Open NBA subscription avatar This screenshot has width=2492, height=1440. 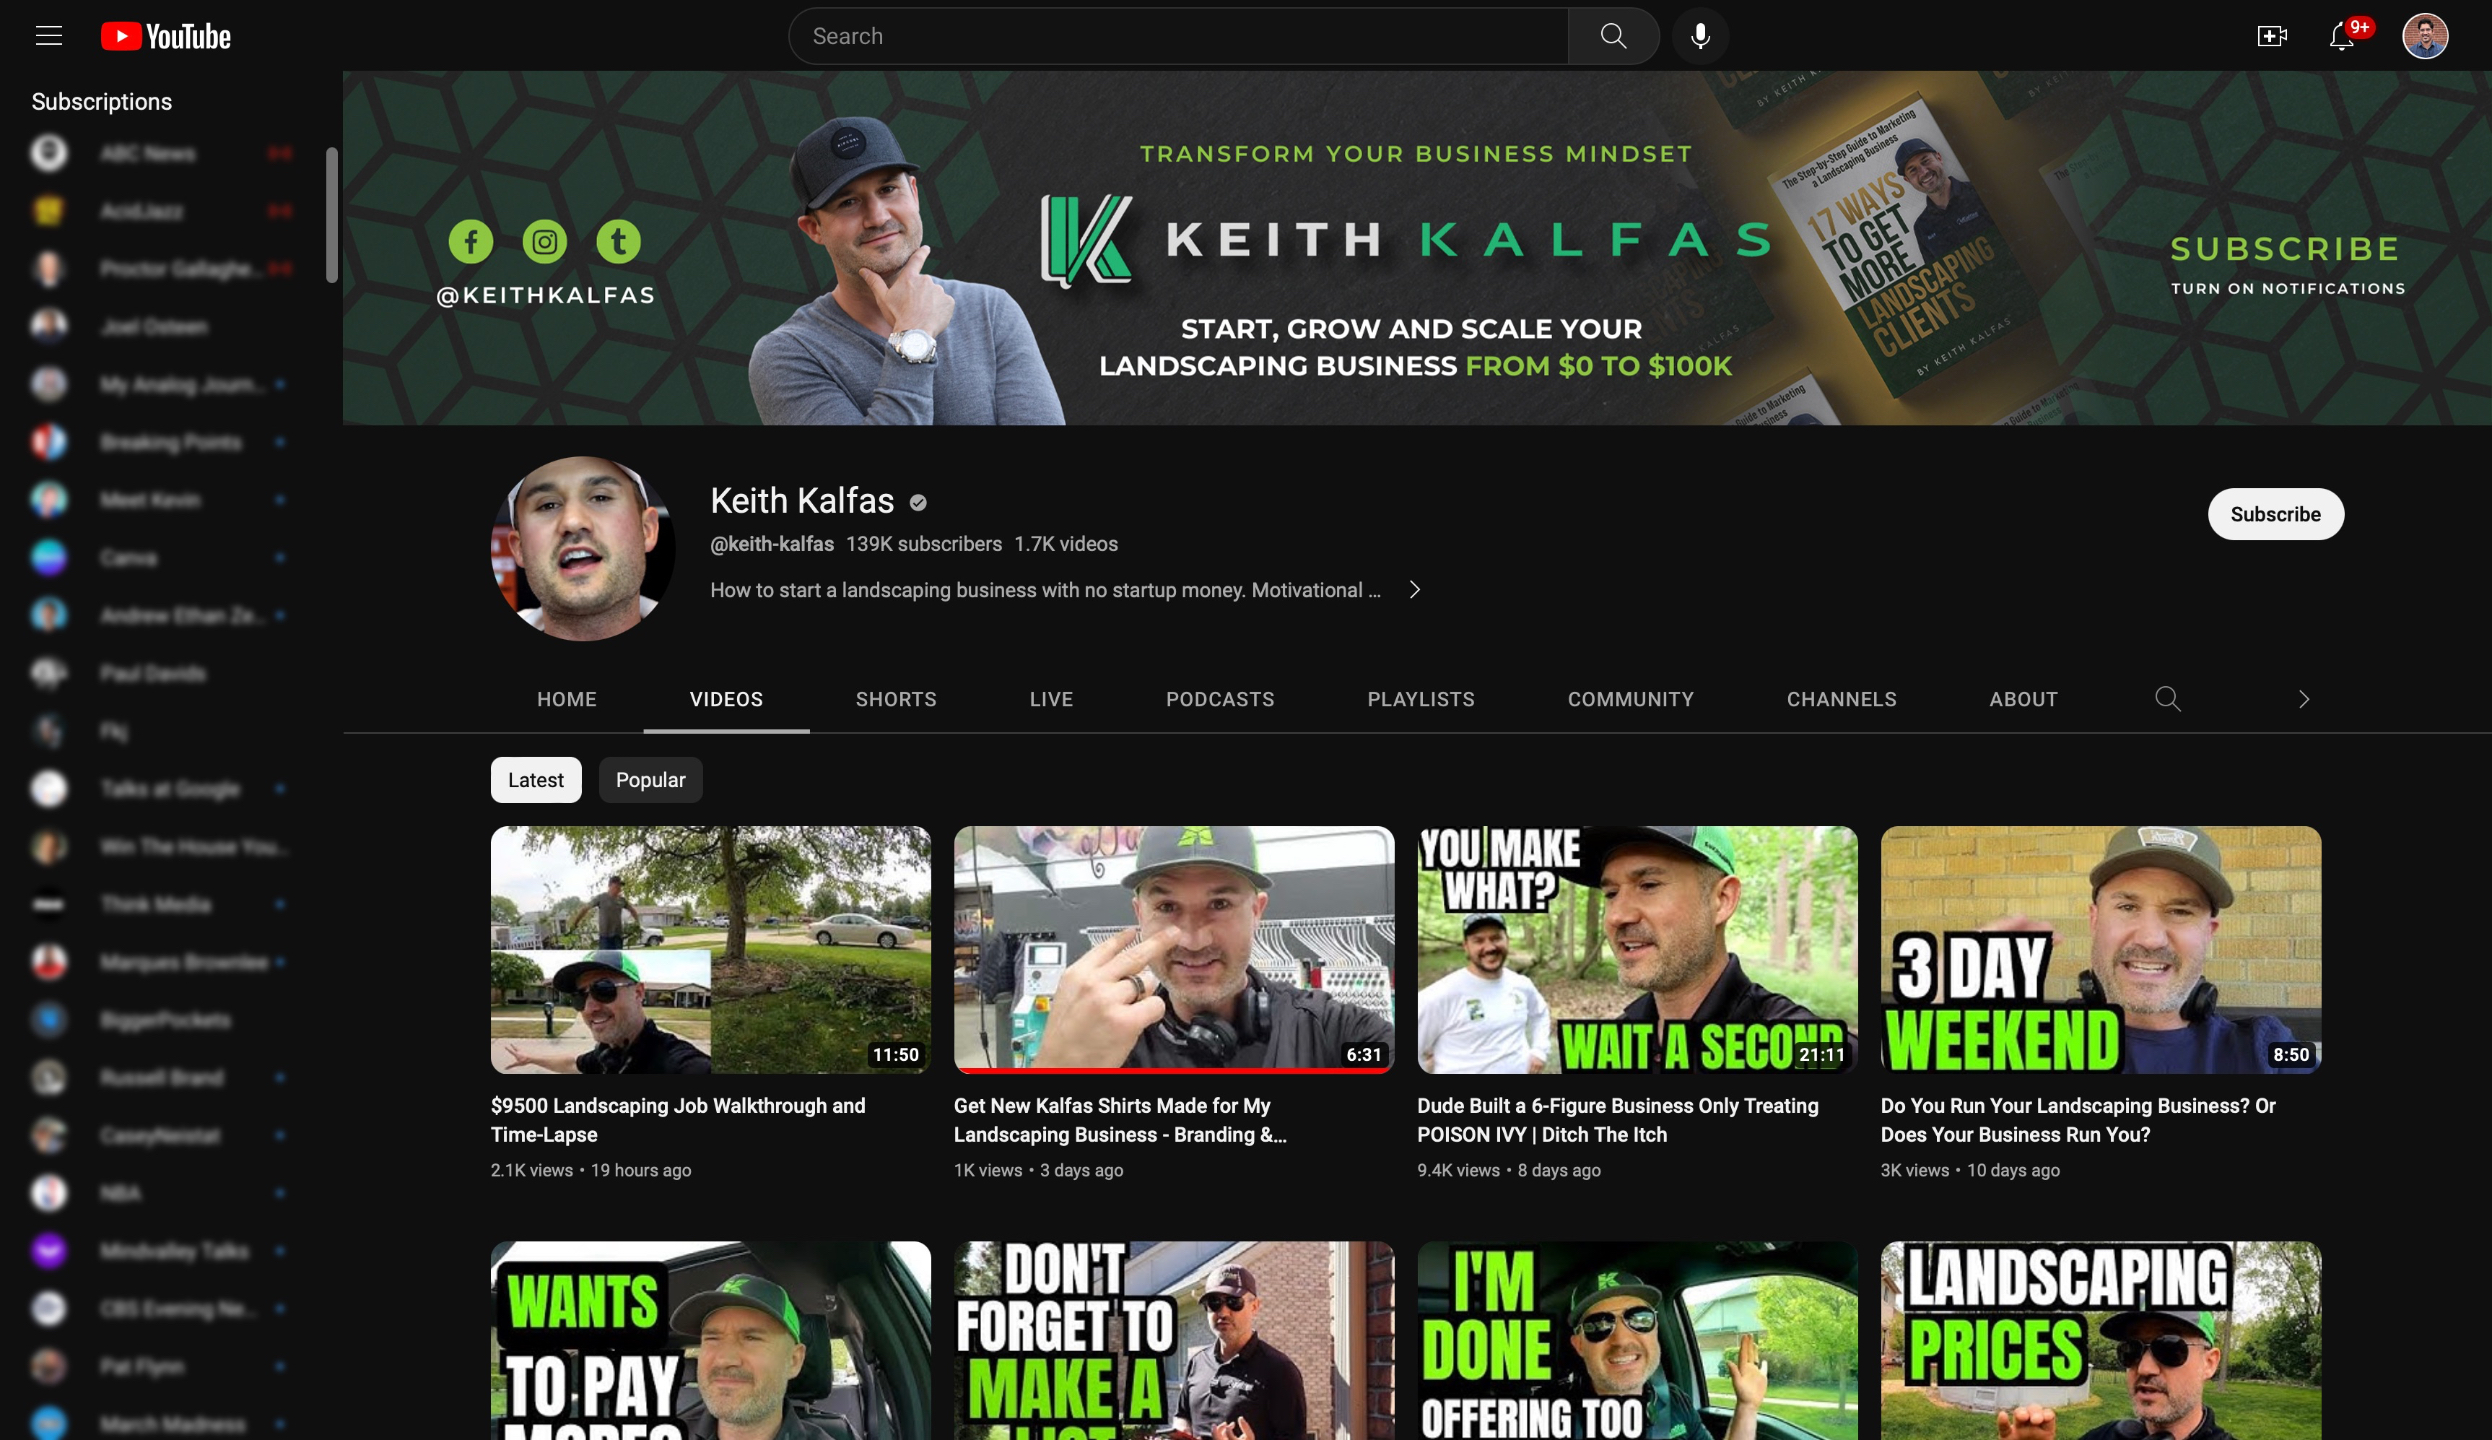tap(48, 1192)
